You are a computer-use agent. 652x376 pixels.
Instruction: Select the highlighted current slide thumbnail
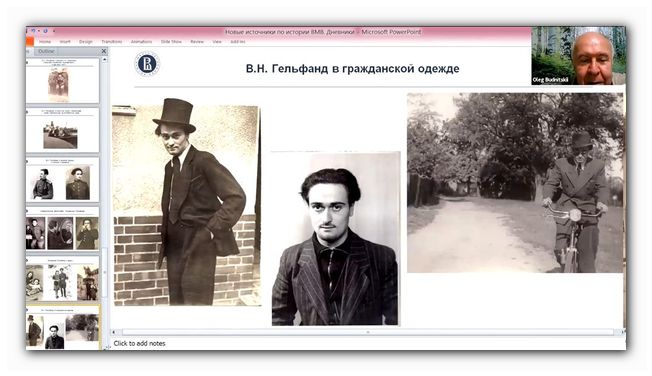[x=63, y=328]
